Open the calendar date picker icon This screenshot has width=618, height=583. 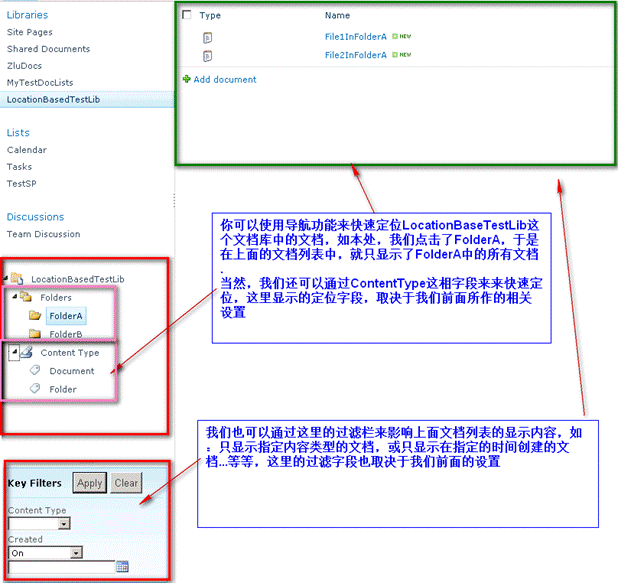[123, 567]
